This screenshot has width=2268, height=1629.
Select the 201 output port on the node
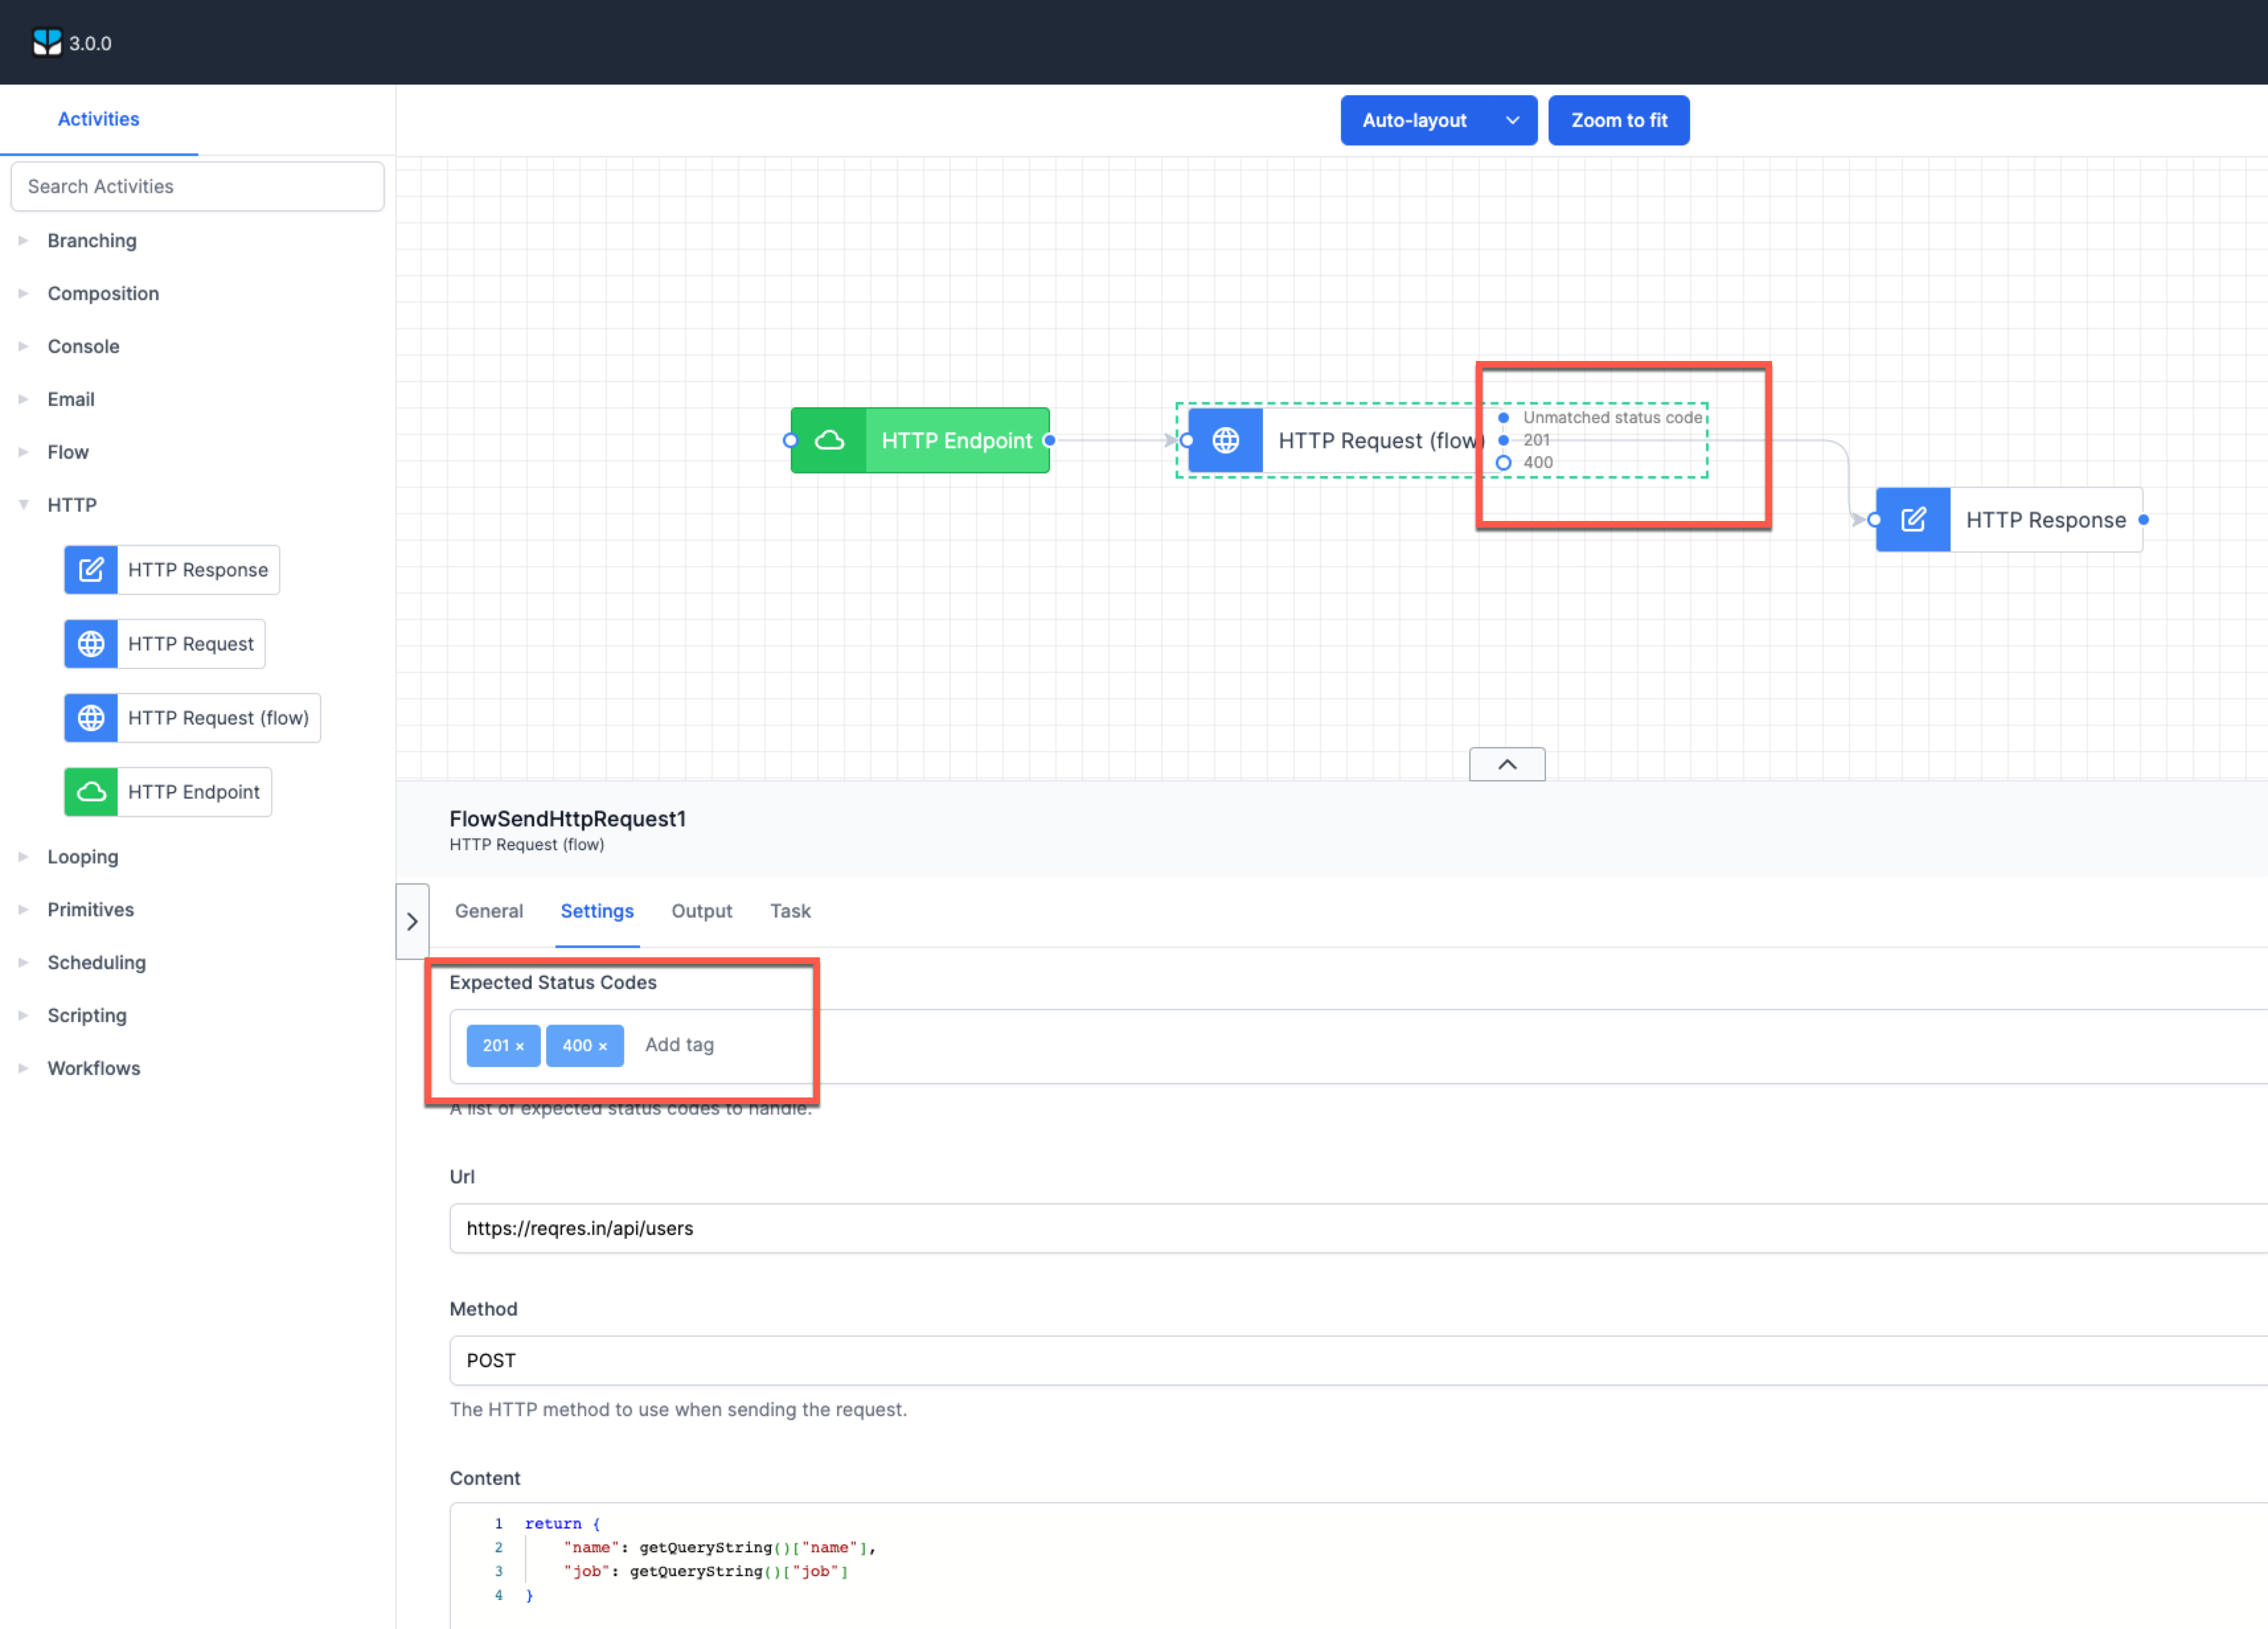pyautogui.click(x=1504, y=439)
